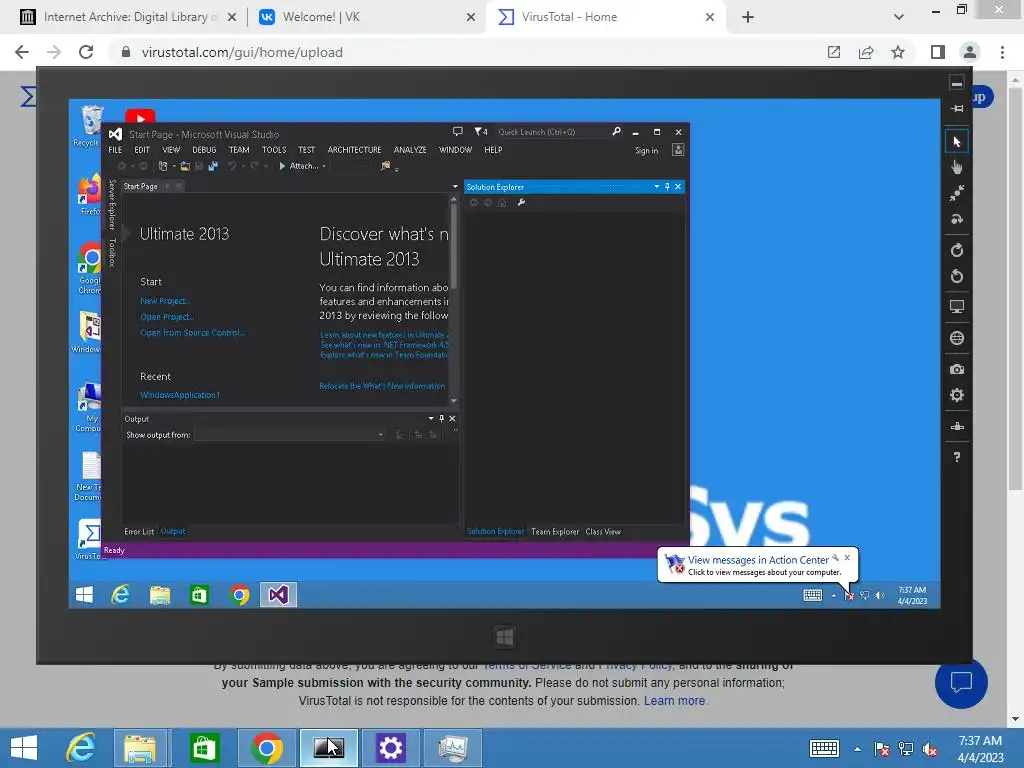Click Open File toolbar icon in Visual Studio
Viewport: 1024px width, 768px height.
tap(185, 166)
